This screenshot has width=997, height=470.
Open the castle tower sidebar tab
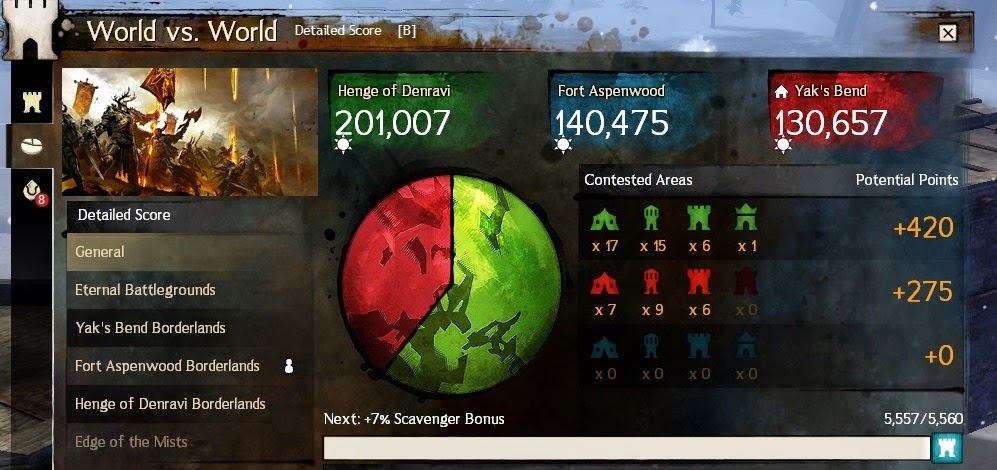point(32,102)
